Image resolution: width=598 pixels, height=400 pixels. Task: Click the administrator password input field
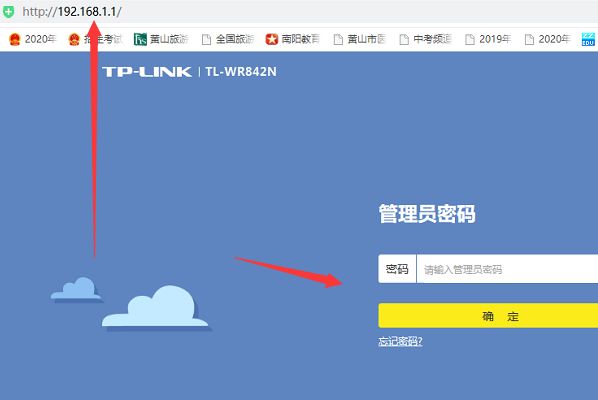coord(507,269)
